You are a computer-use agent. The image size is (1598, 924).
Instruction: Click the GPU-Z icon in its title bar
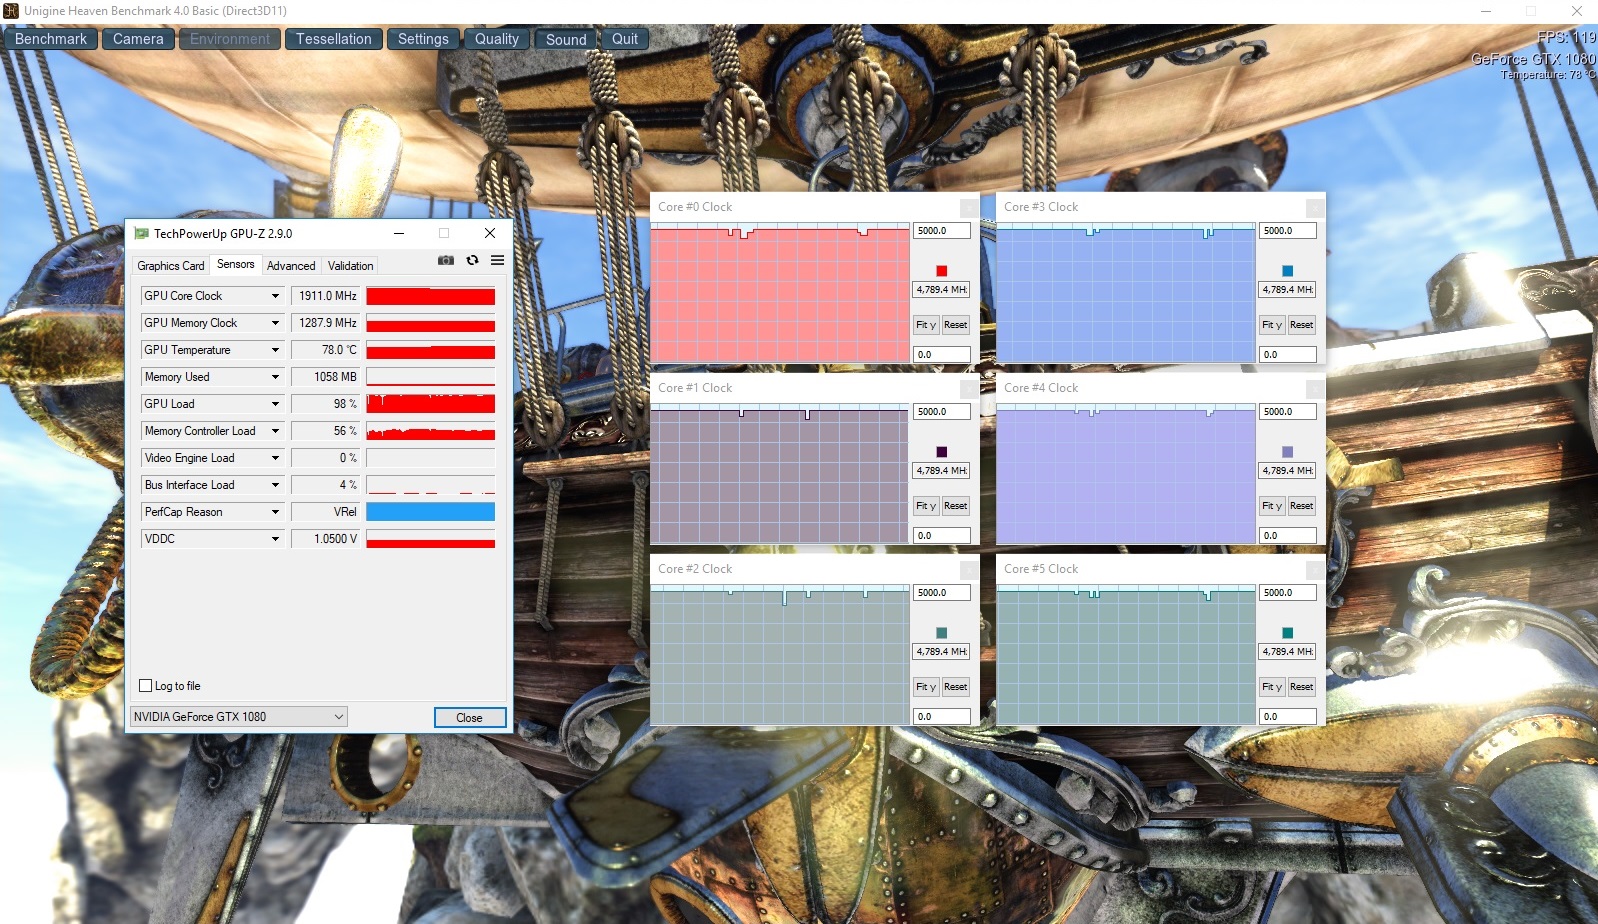click(x=141, y=234)
